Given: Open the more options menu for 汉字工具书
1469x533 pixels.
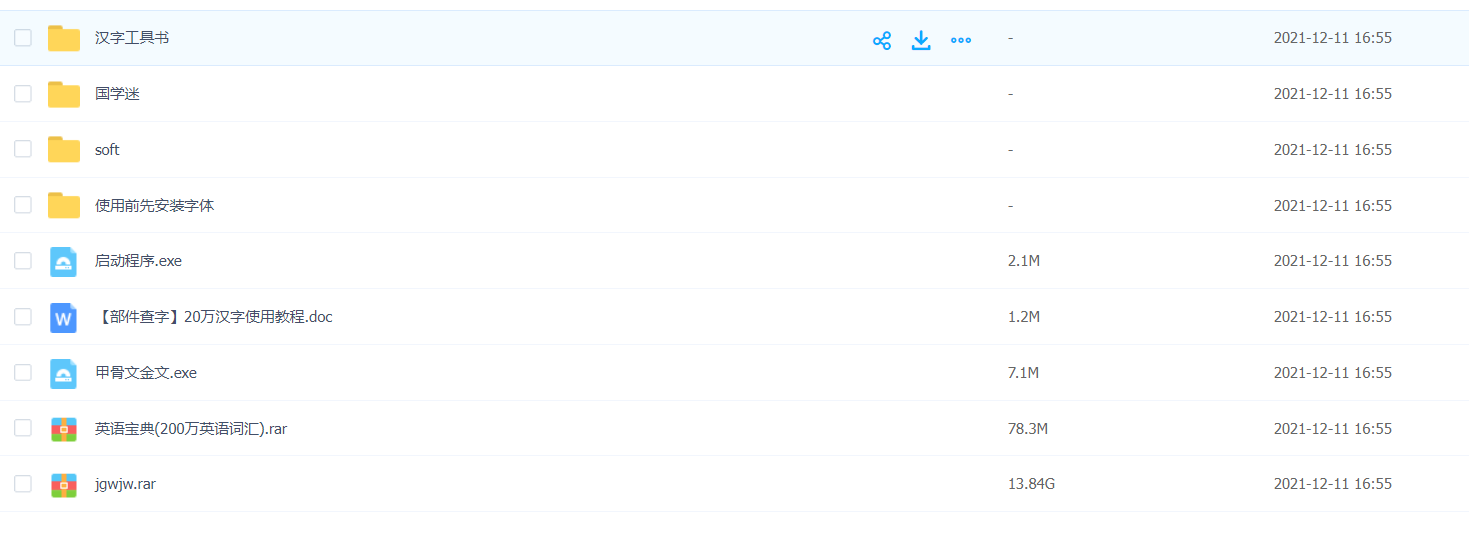Looking at the screenshot, I should click(x=961, y=40).
